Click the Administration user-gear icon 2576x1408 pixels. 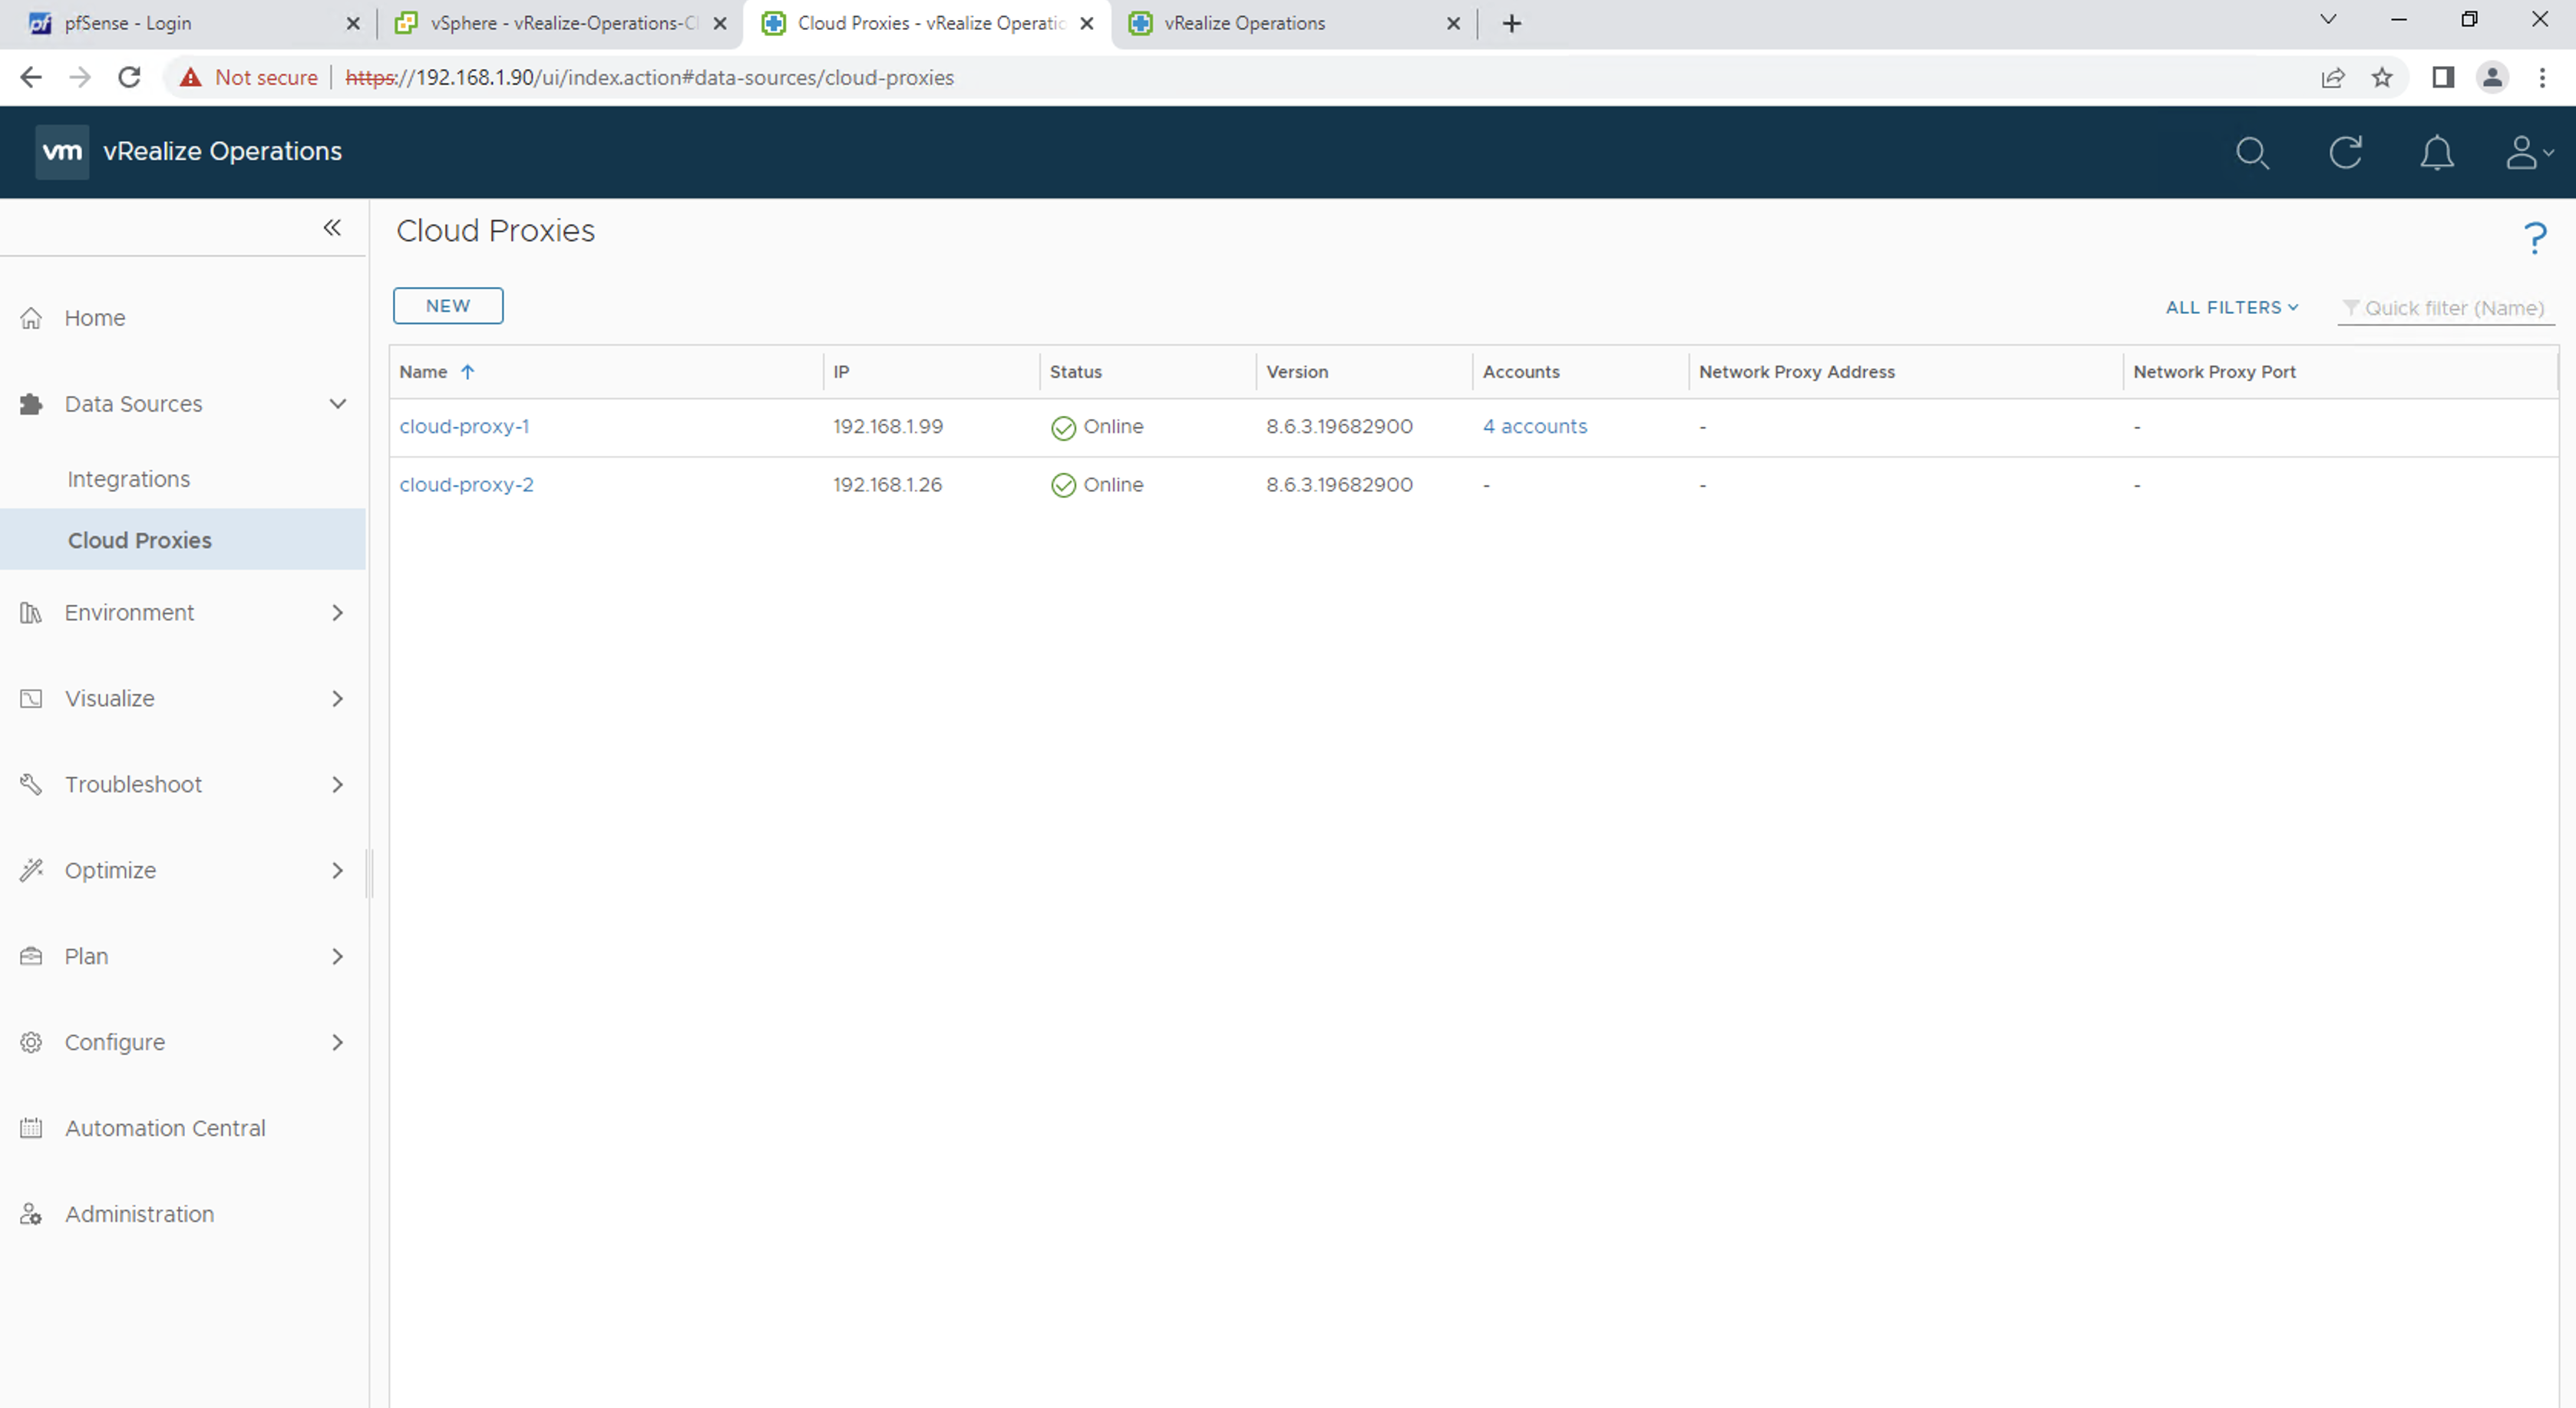pyautogui.click(x=31, y=1215)
